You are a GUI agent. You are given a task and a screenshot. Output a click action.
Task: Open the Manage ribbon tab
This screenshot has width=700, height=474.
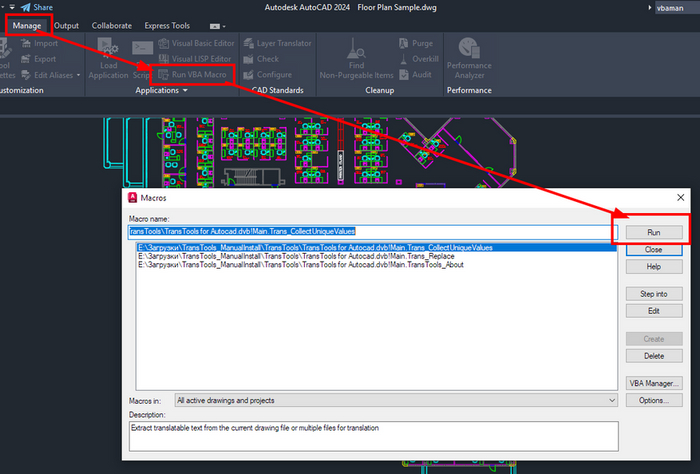click(27, 25)
